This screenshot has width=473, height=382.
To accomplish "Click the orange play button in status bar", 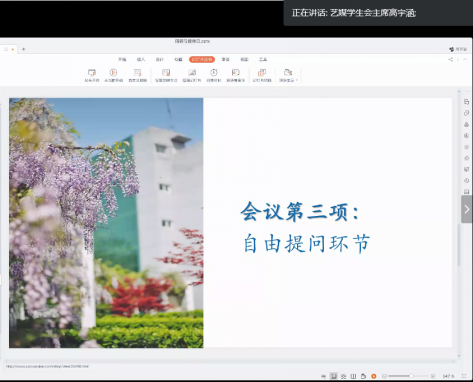I will pyautogui.click(x=374, y=376).
